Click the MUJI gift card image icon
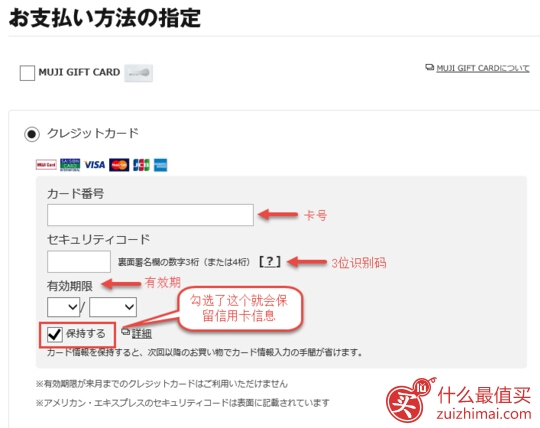The width and height of the screenshot is (540, 428). click(138, 73)
